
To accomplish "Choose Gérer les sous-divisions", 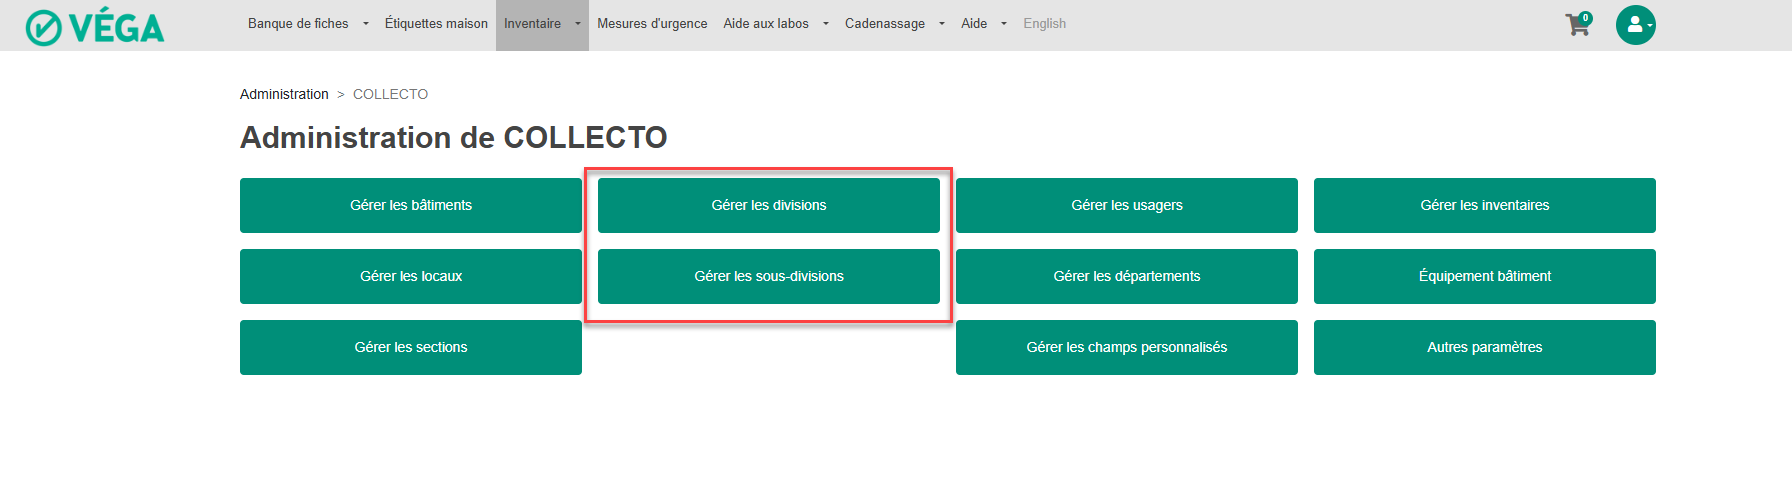I will tap(769, 276).
